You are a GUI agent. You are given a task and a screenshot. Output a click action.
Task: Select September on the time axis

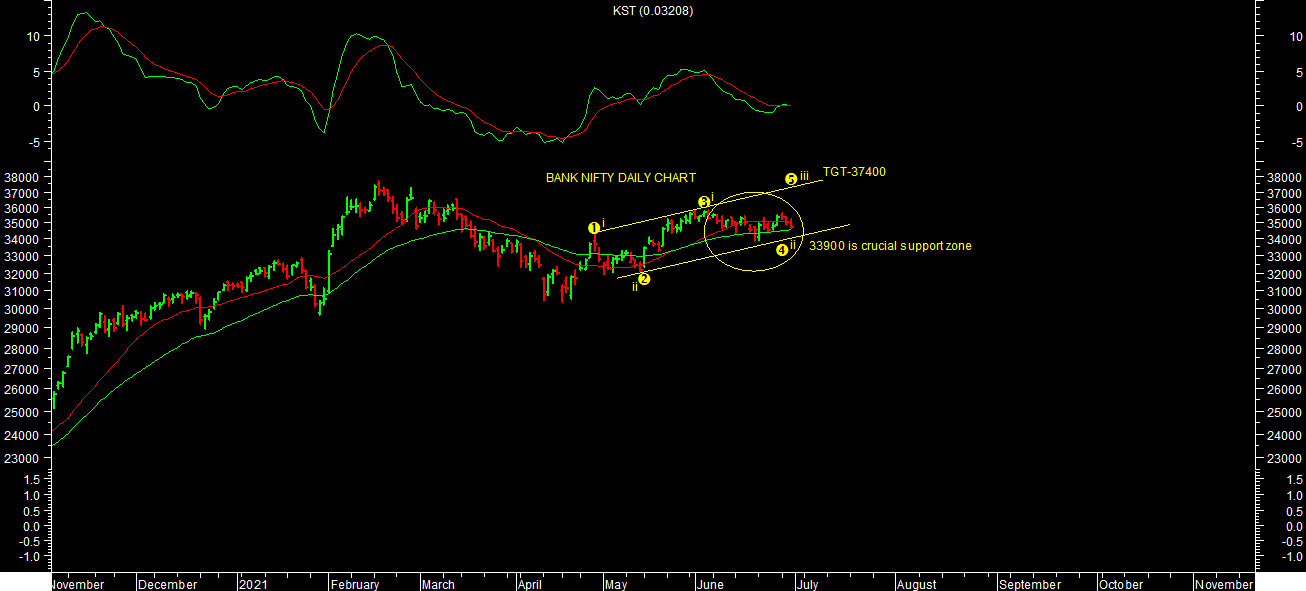point(1029,584)
